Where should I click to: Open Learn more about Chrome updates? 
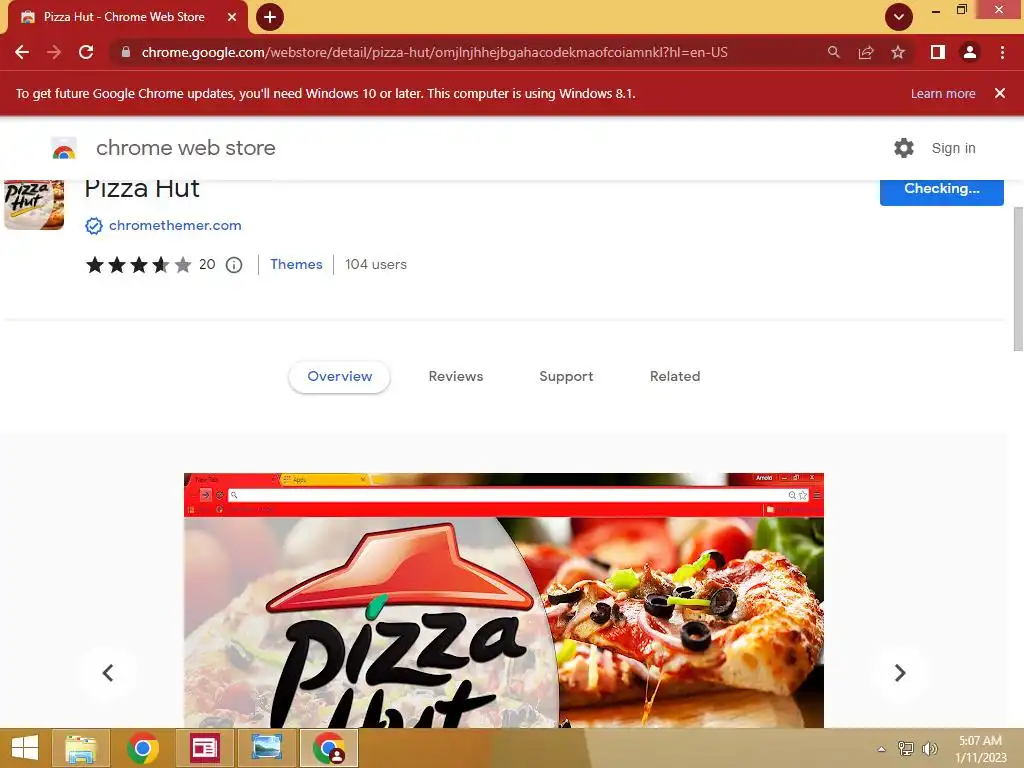[943, 93]
